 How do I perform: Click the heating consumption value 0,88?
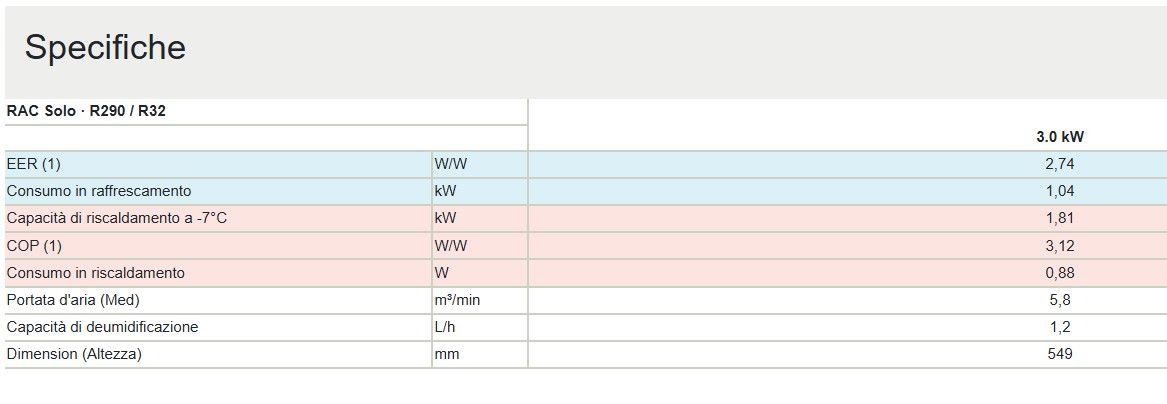[1060, 273]
